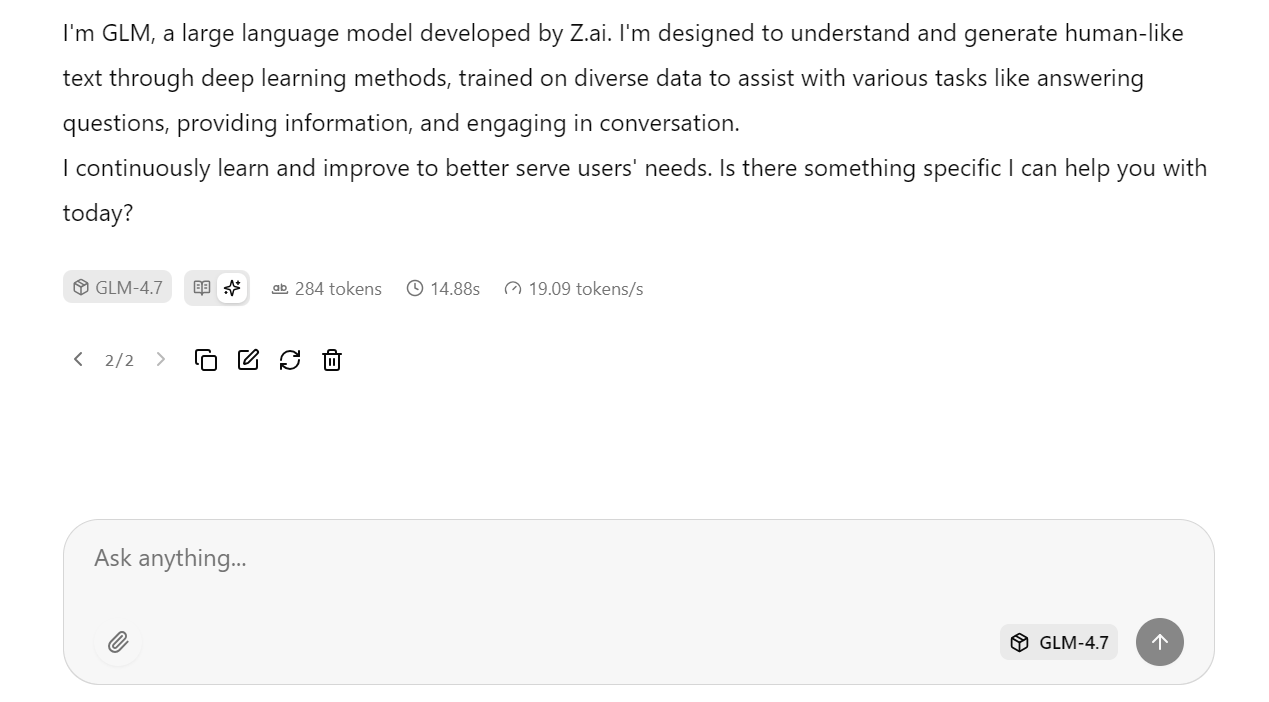Go to next response version
This screenshot has height=702, width=1269.
point(161,359)
